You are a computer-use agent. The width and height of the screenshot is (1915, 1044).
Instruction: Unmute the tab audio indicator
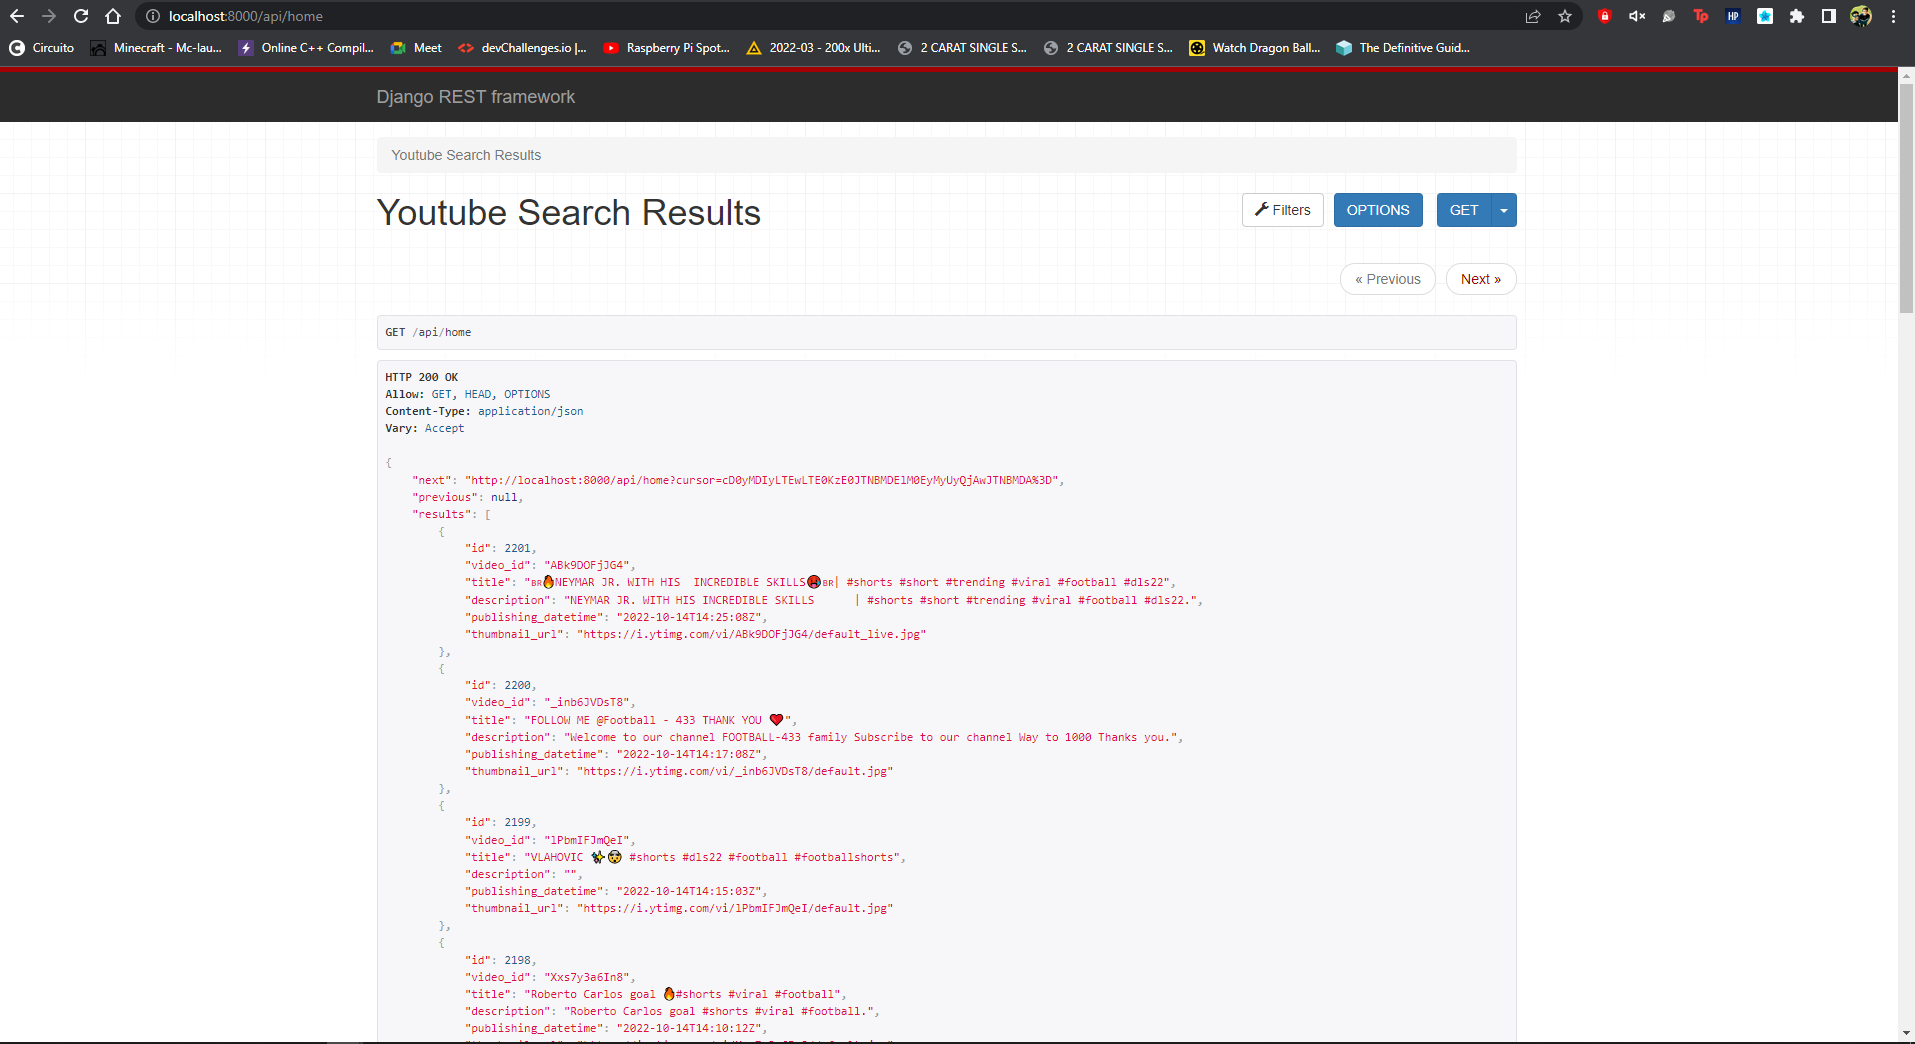click(1637, 16)
